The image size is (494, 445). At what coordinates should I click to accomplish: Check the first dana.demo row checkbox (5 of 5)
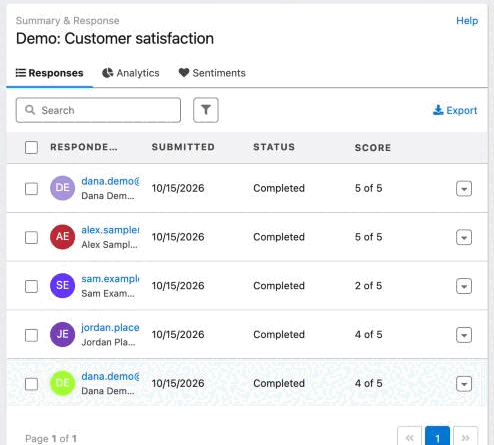[x=31, y=189]
